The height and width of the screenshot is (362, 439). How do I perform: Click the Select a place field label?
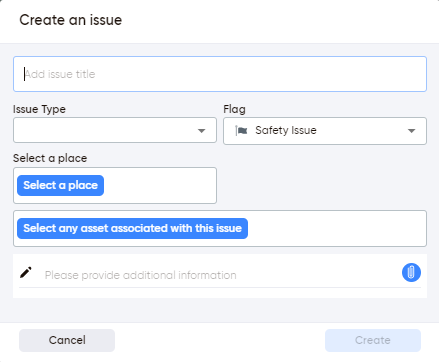50,158
